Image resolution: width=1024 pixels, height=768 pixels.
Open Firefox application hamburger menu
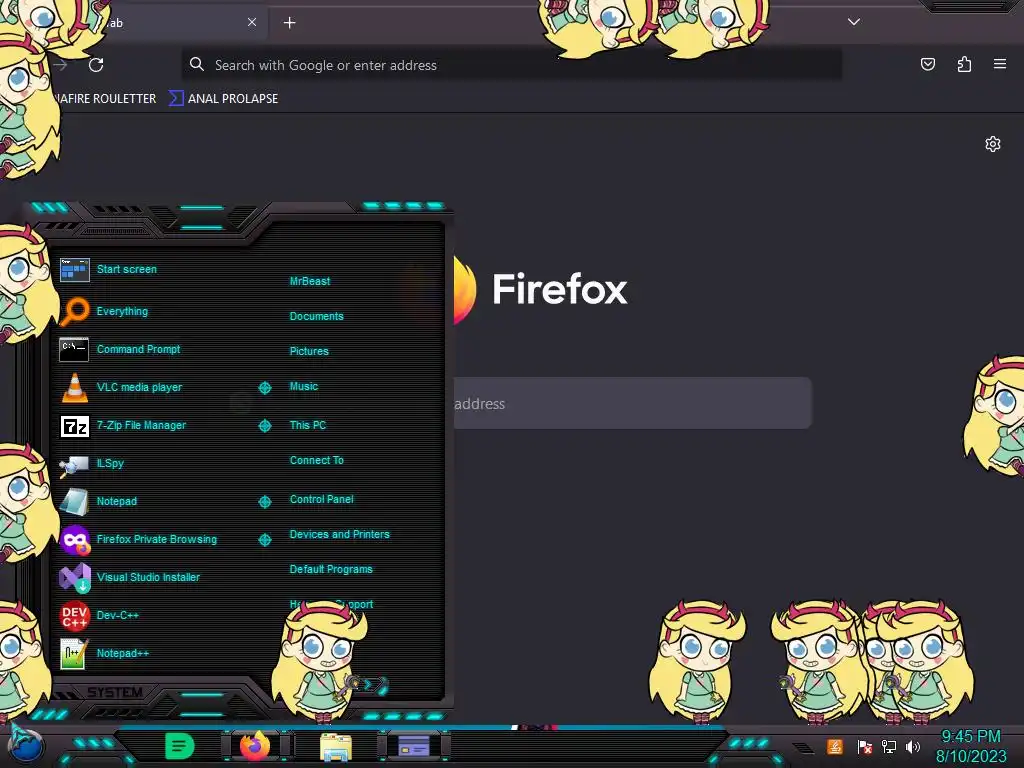tap(1000, 64)
